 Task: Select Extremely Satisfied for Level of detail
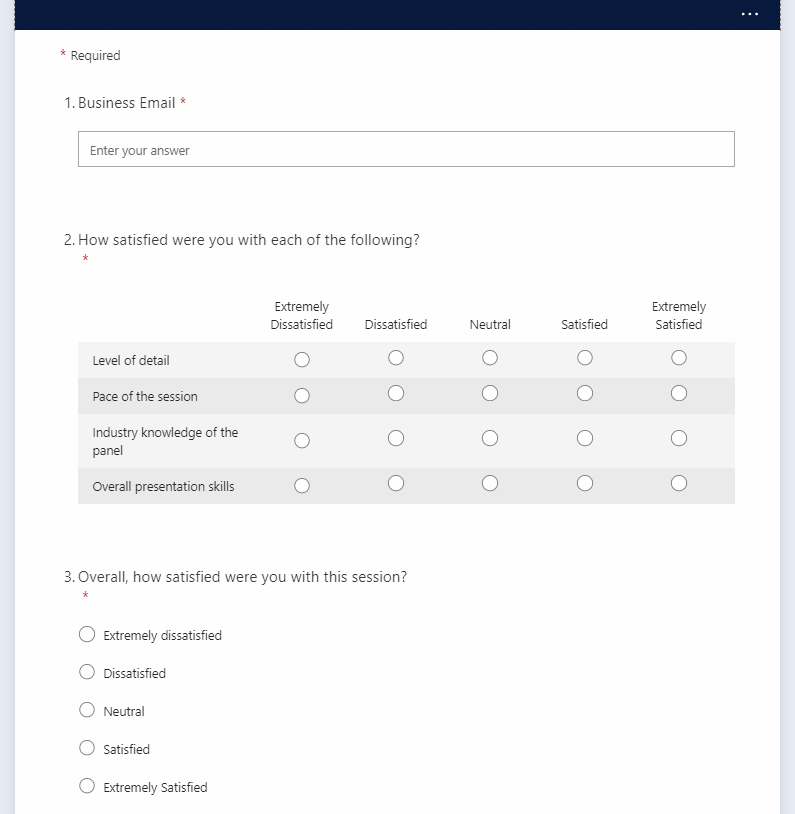point(678,357)
